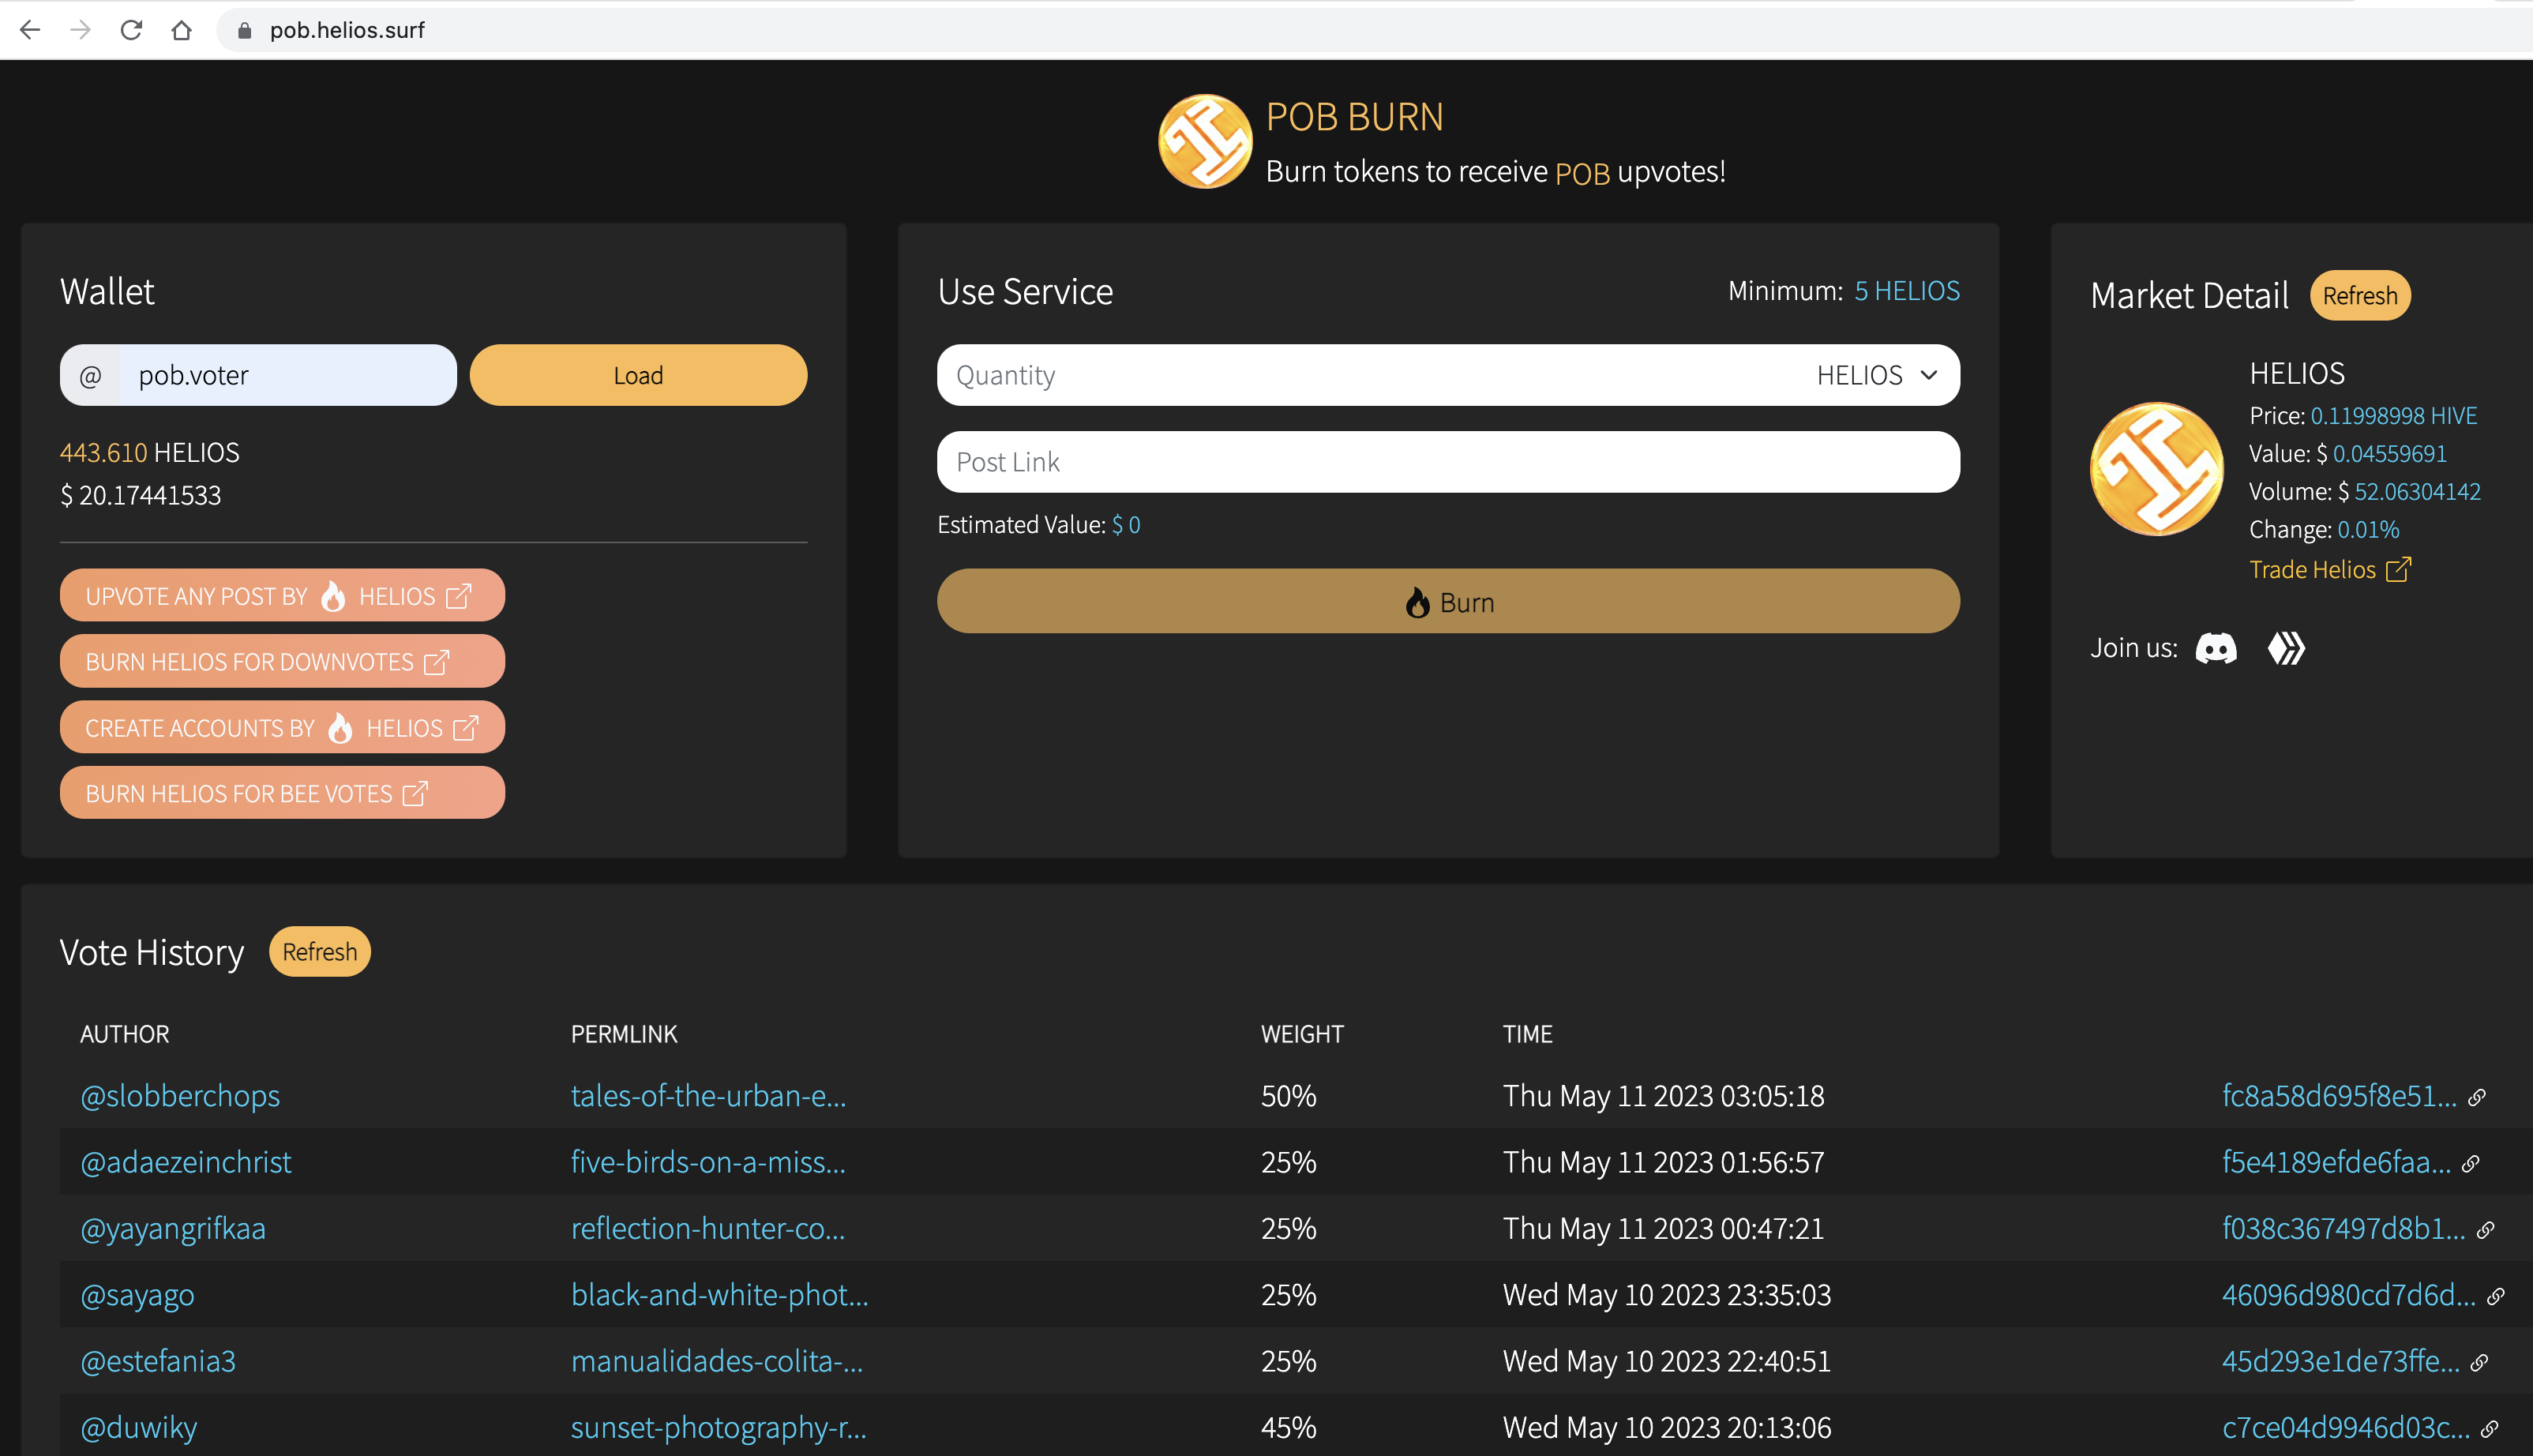Click the 5 HELIOS minimum value text
This screenshot has width=2533, height=1456.
pyautogui.click(x=1906, y=291)
